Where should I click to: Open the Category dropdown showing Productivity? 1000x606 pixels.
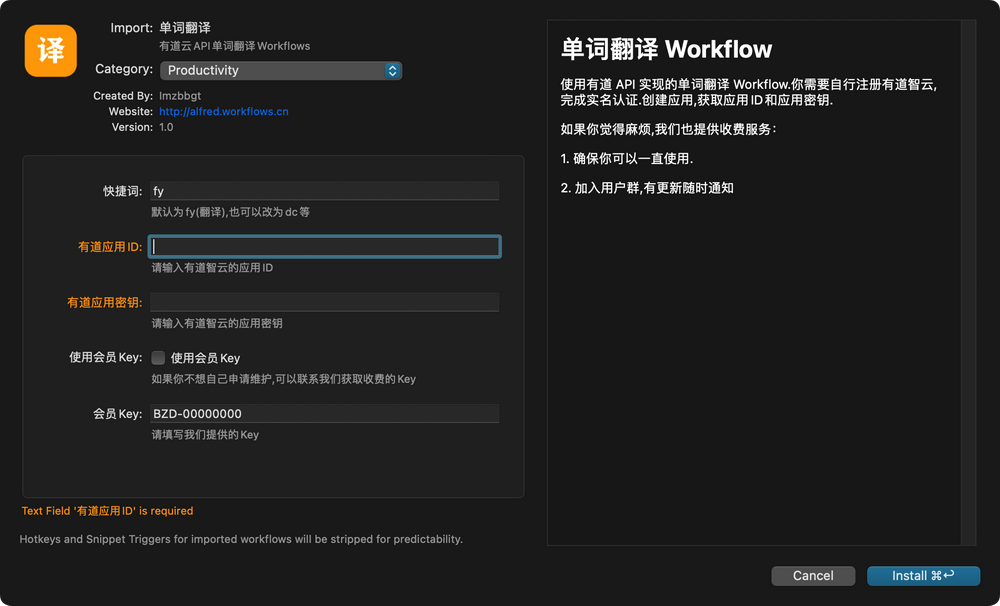tap(281, 70)
